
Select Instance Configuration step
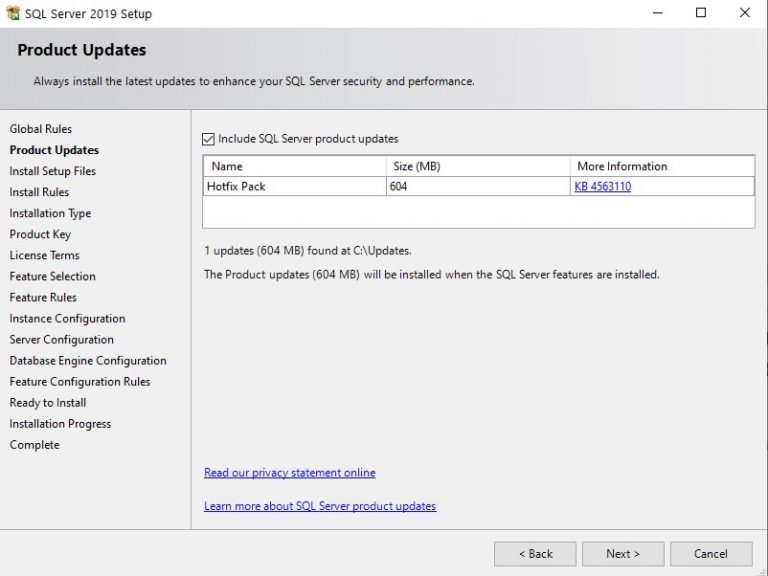click(x=67, y=318)
